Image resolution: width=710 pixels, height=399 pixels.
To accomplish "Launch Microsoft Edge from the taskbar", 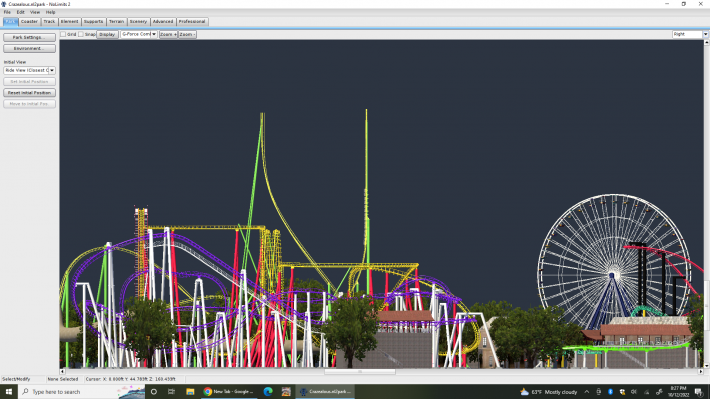I will (268, 392).
